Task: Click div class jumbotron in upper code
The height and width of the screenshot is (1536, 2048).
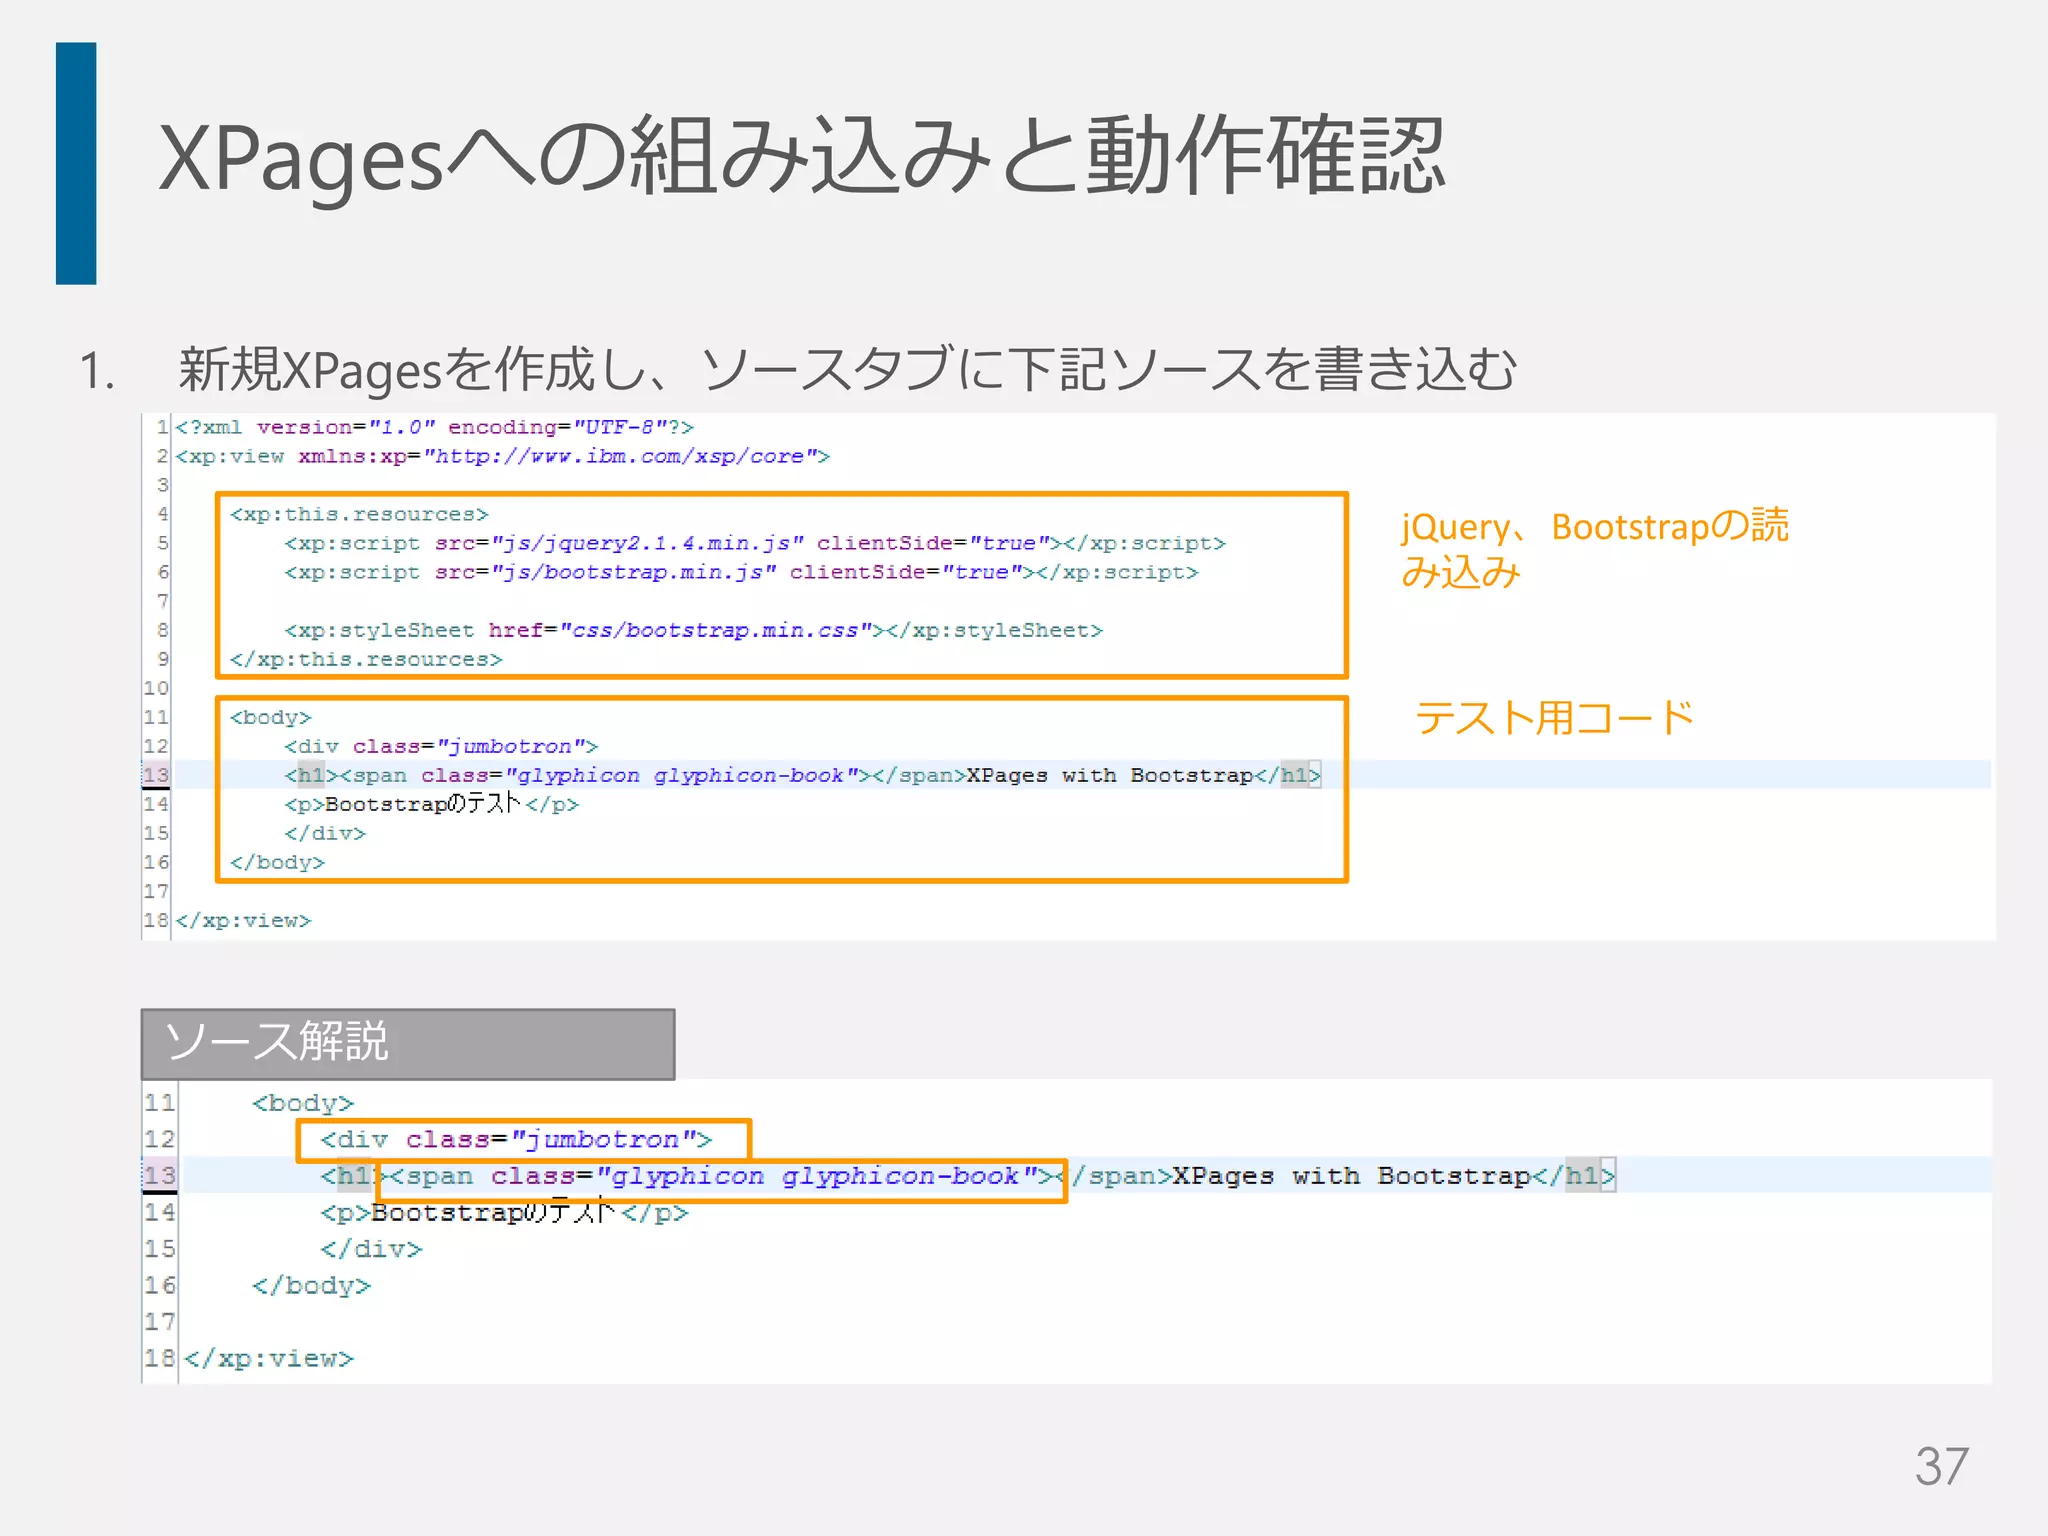Action: 440,746
